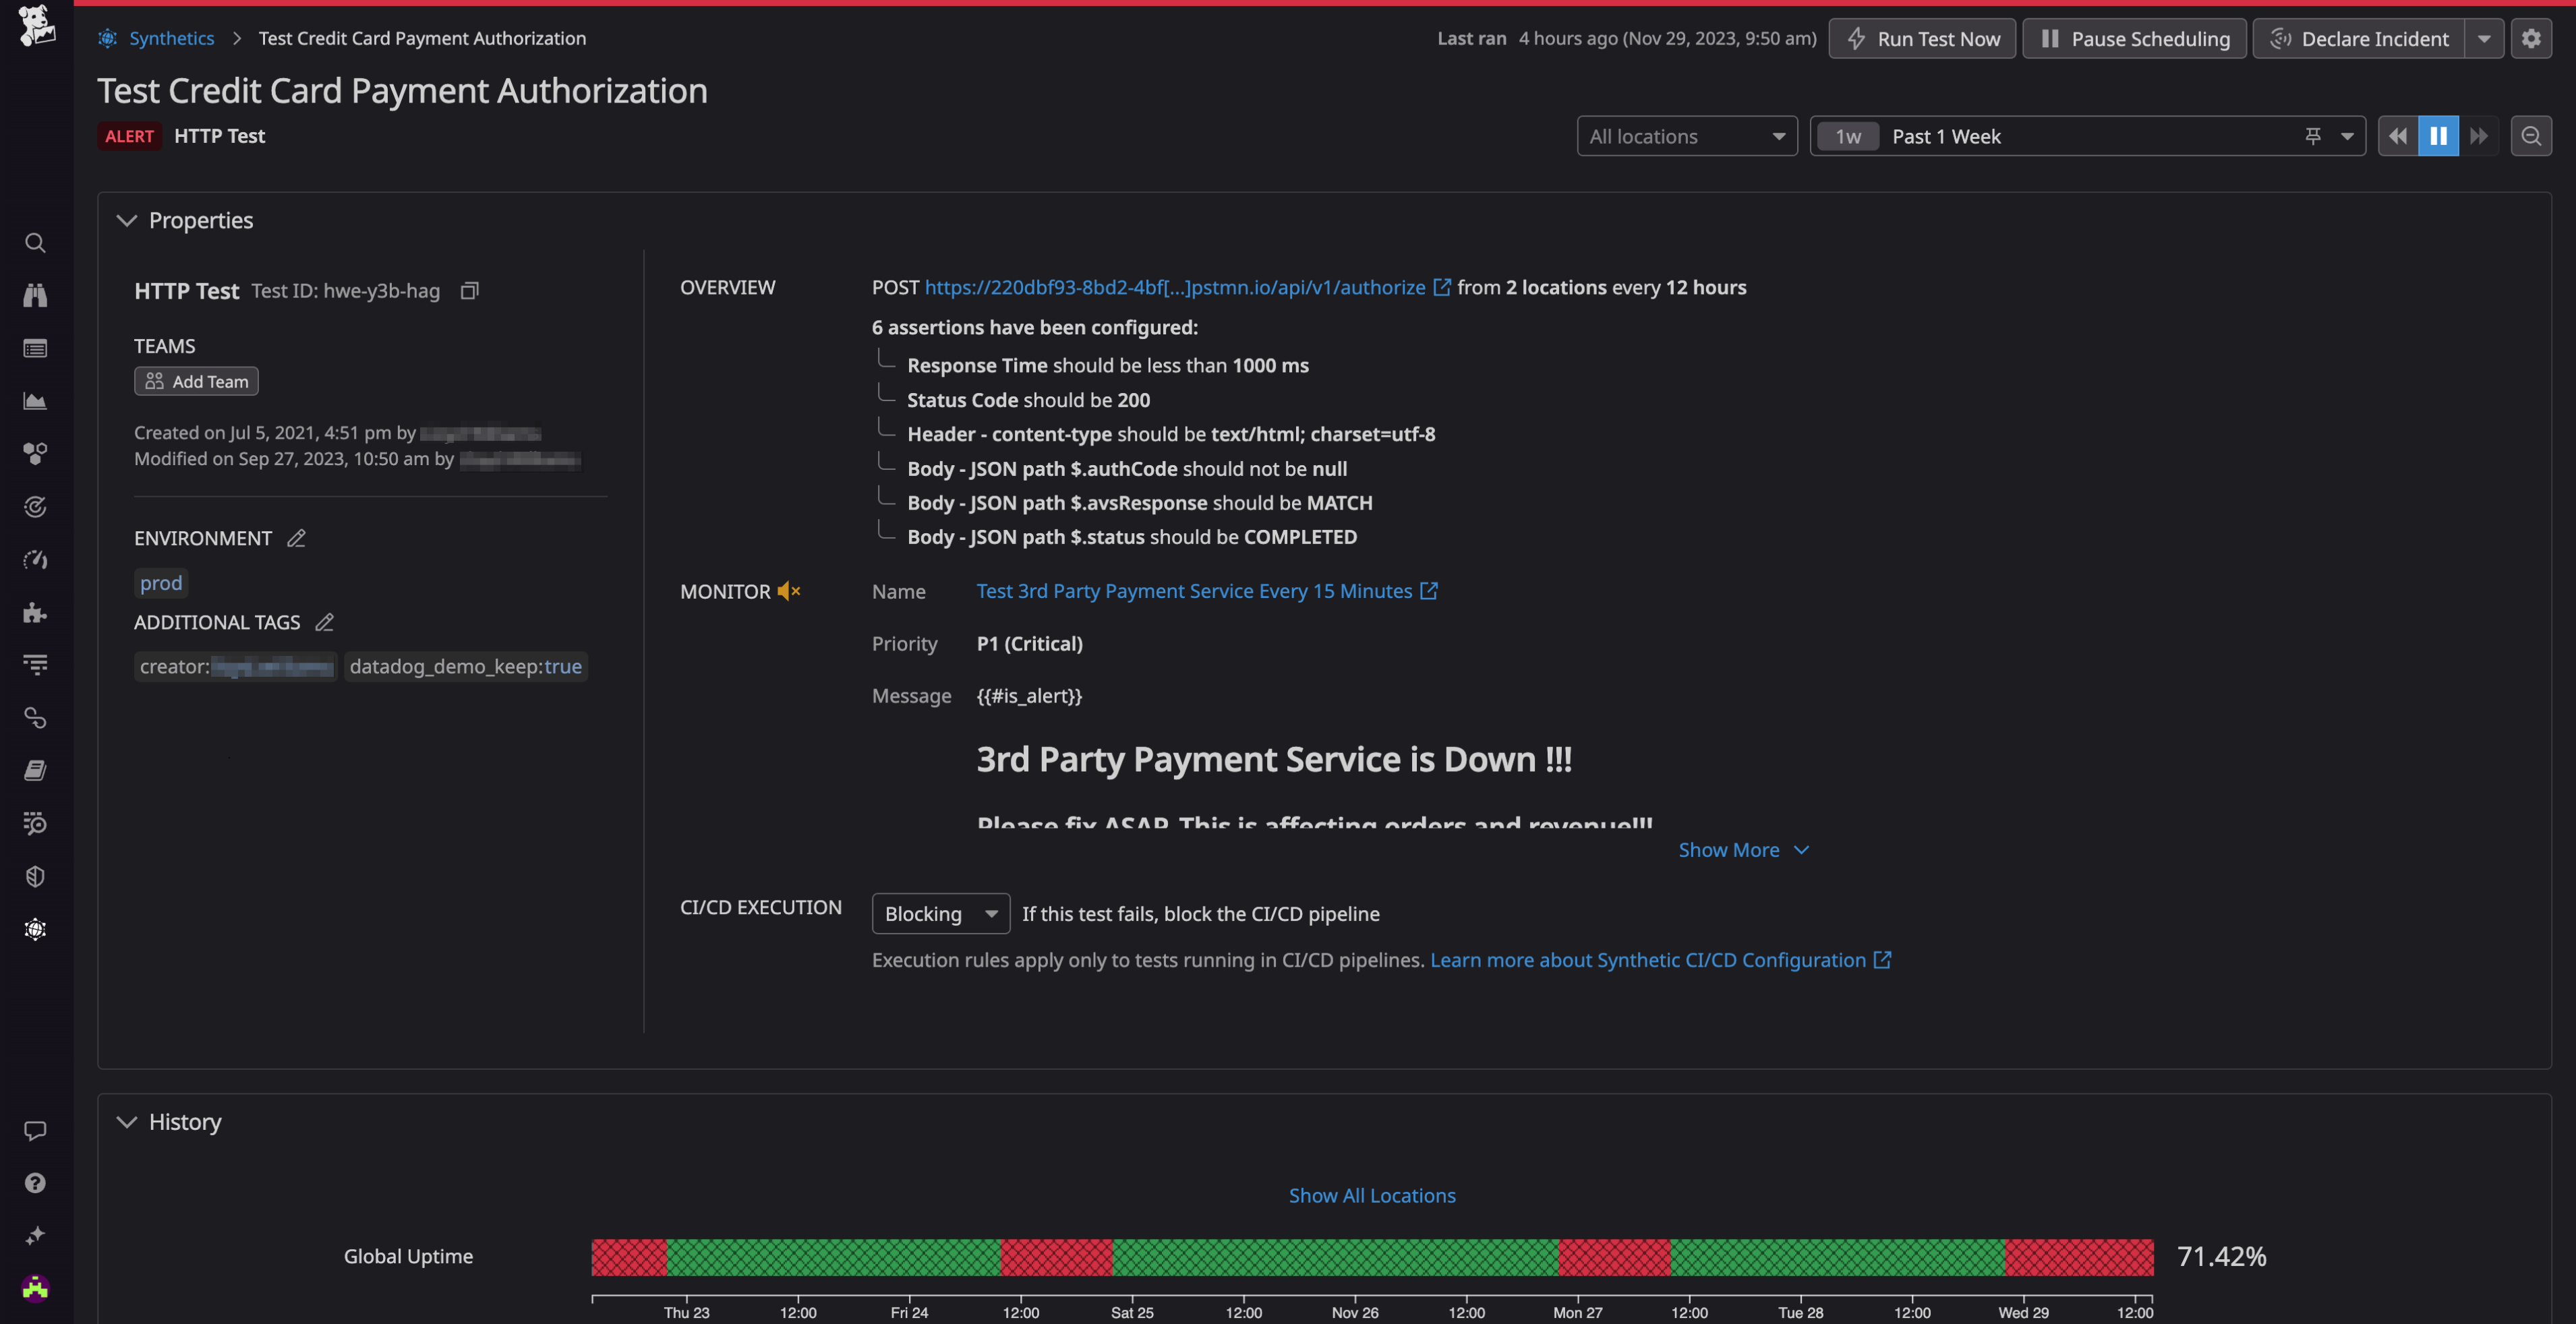Open the sidebar search icon
The width and height of the screenshot is (2576, 1324).
pyautogui.click(x=35, y=242)
